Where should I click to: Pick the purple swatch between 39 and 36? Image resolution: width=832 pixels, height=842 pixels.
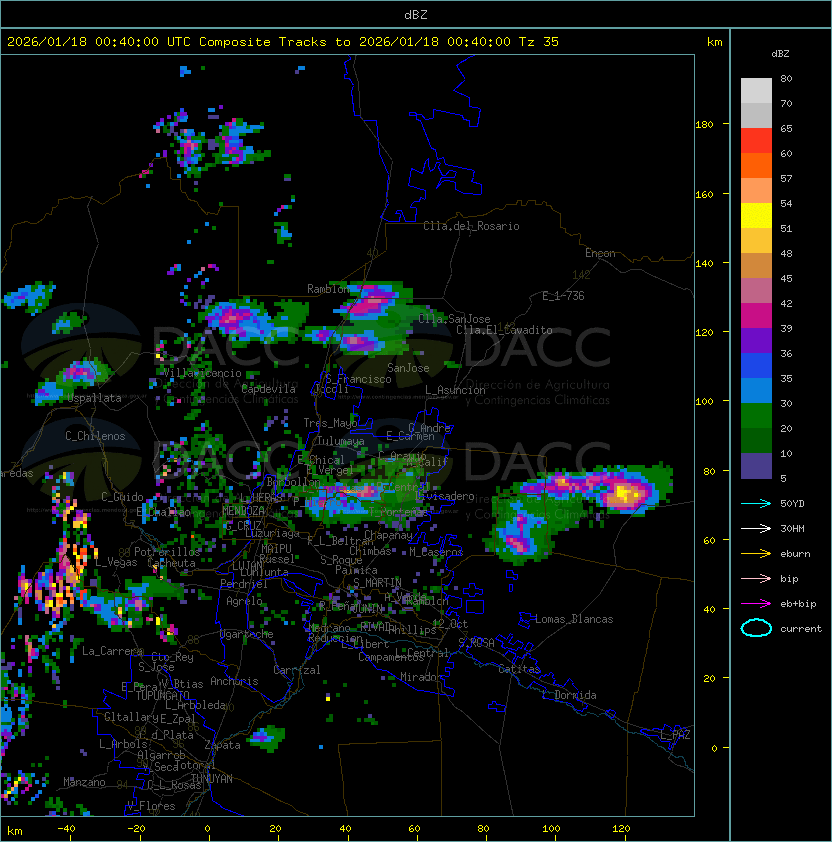click(756, 340)
